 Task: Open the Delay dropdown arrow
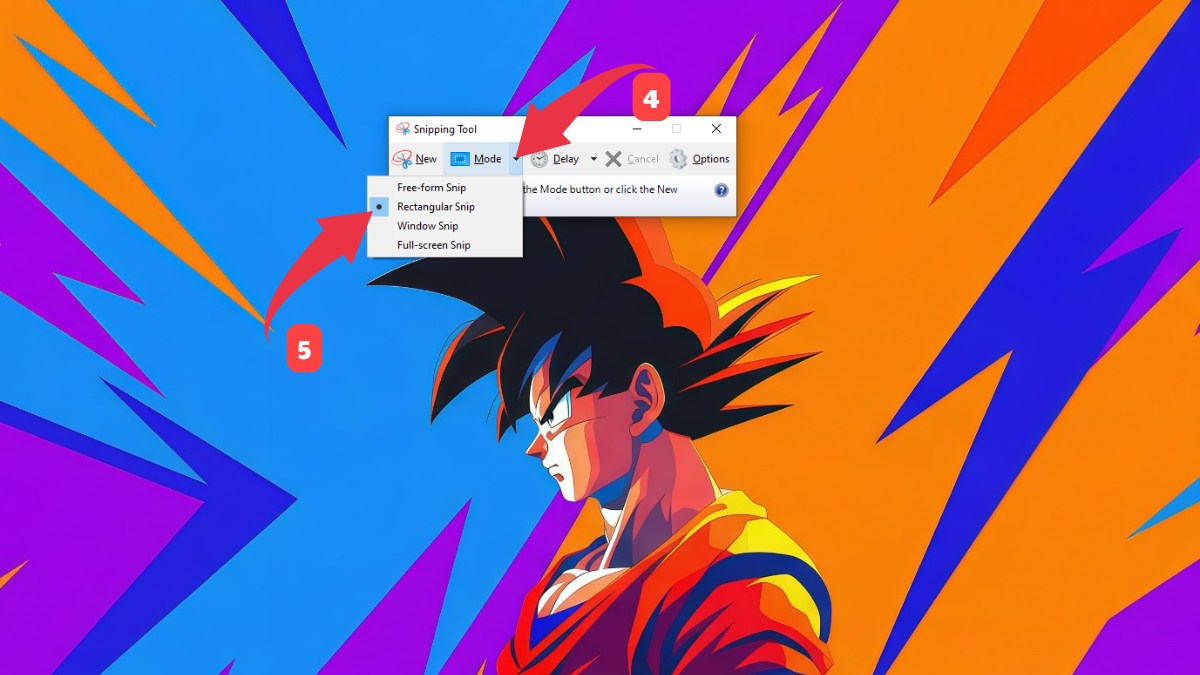pos(594,159)
